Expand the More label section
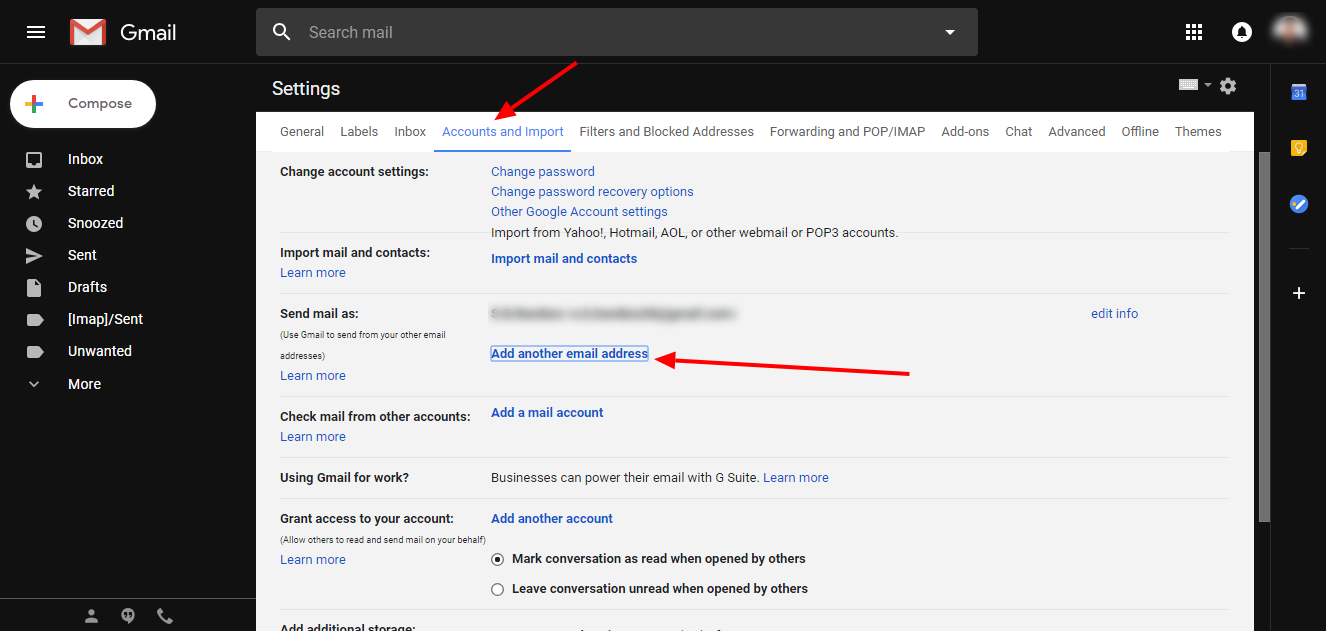This screenshot has height=631, width=1326. [83, 383]
